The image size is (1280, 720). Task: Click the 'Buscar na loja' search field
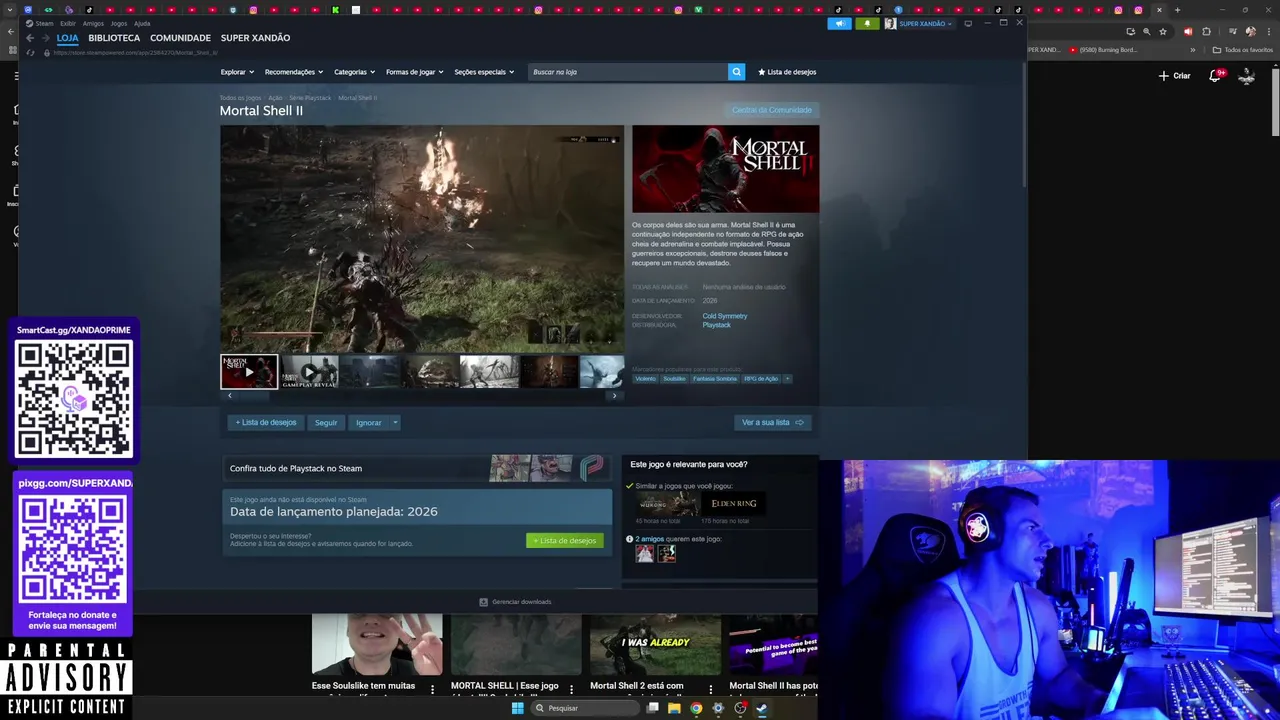coord(628,72)
